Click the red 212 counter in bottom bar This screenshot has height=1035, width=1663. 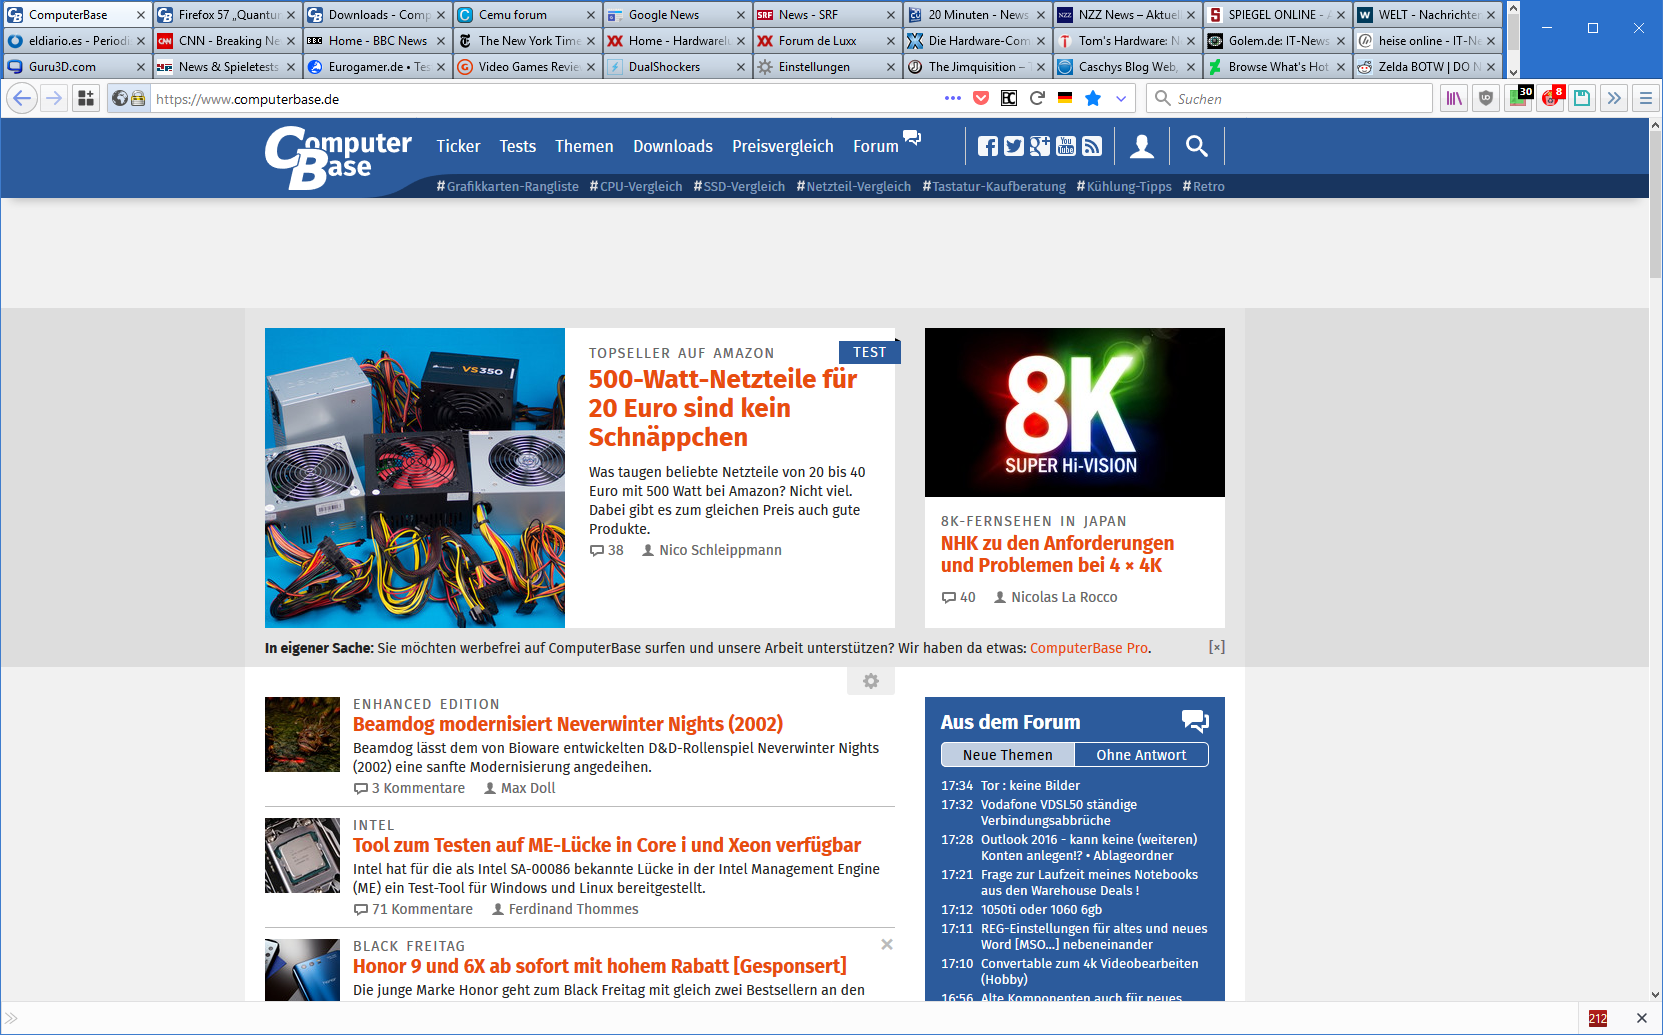point(1598,1018)
